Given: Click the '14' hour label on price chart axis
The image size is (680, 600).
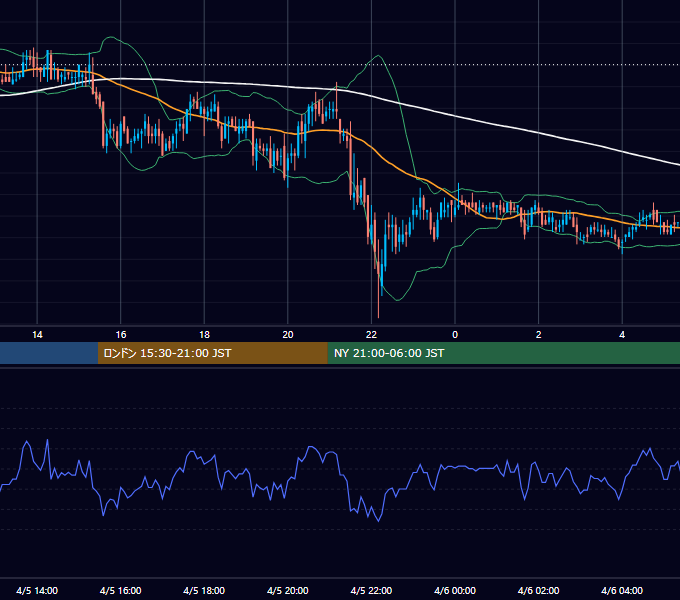Looking at the screenshot, I should 37,335.
